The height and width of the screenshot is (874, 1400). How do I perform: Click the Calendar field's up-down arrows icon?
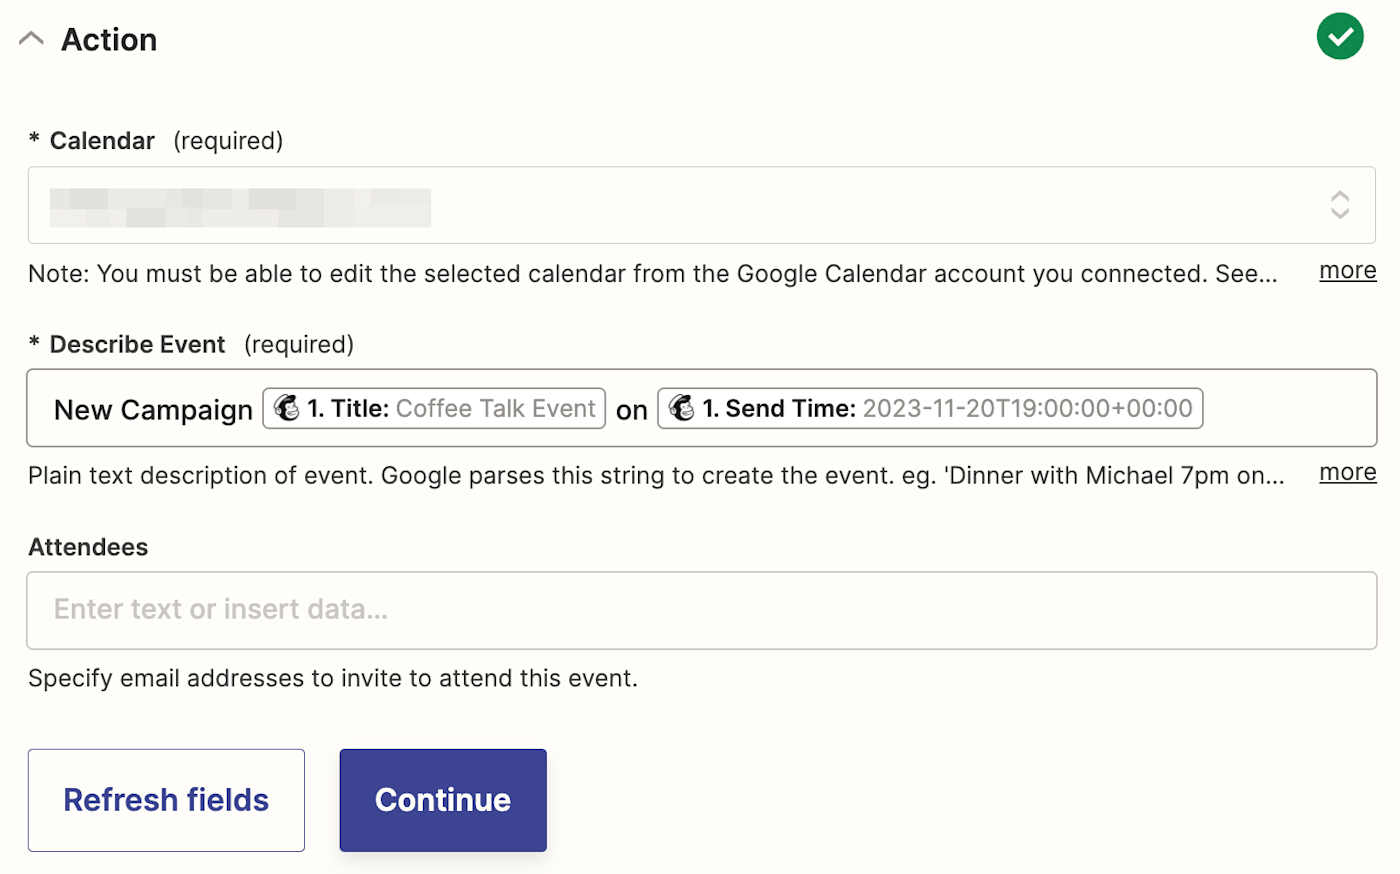1339,205
